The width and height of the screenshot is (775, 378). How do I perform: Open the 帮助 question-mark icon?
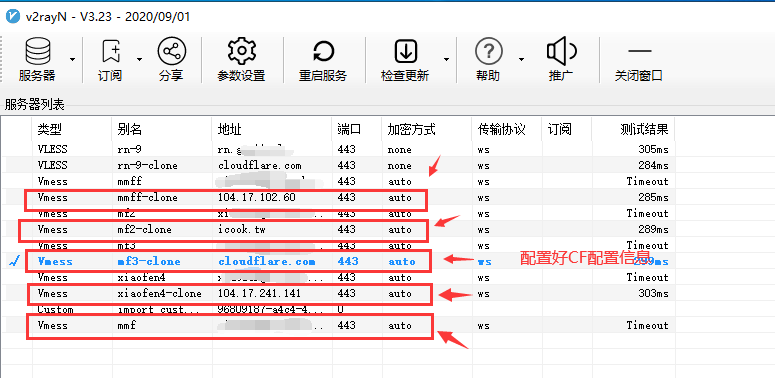pyautogui.click(x=488, y=51)
